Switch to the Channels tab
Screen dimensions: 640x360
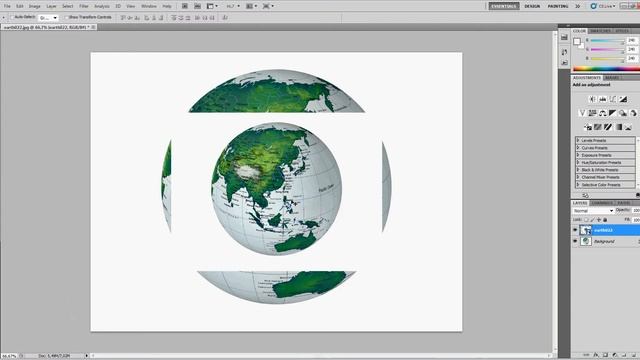click(x=602, y=203)
